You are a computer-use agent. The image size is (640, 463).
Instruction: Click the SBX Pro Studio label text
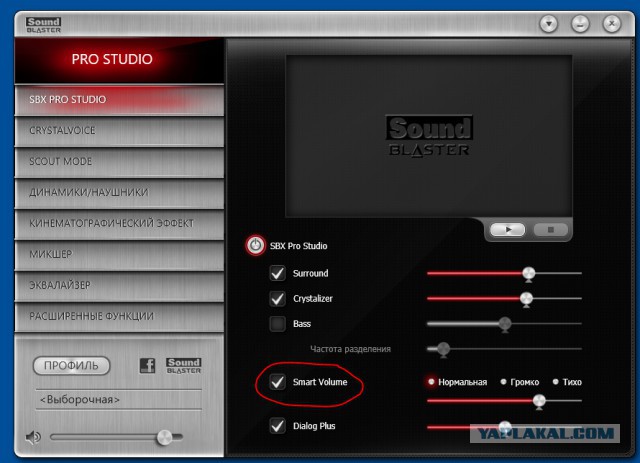click(x=298, y=246)
